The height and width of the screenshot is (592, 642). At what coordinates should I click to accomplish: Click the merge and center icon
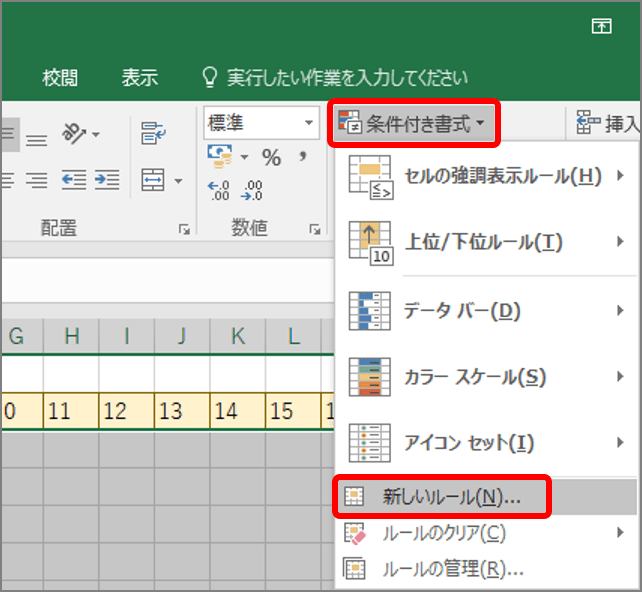(x=153, y=180)
